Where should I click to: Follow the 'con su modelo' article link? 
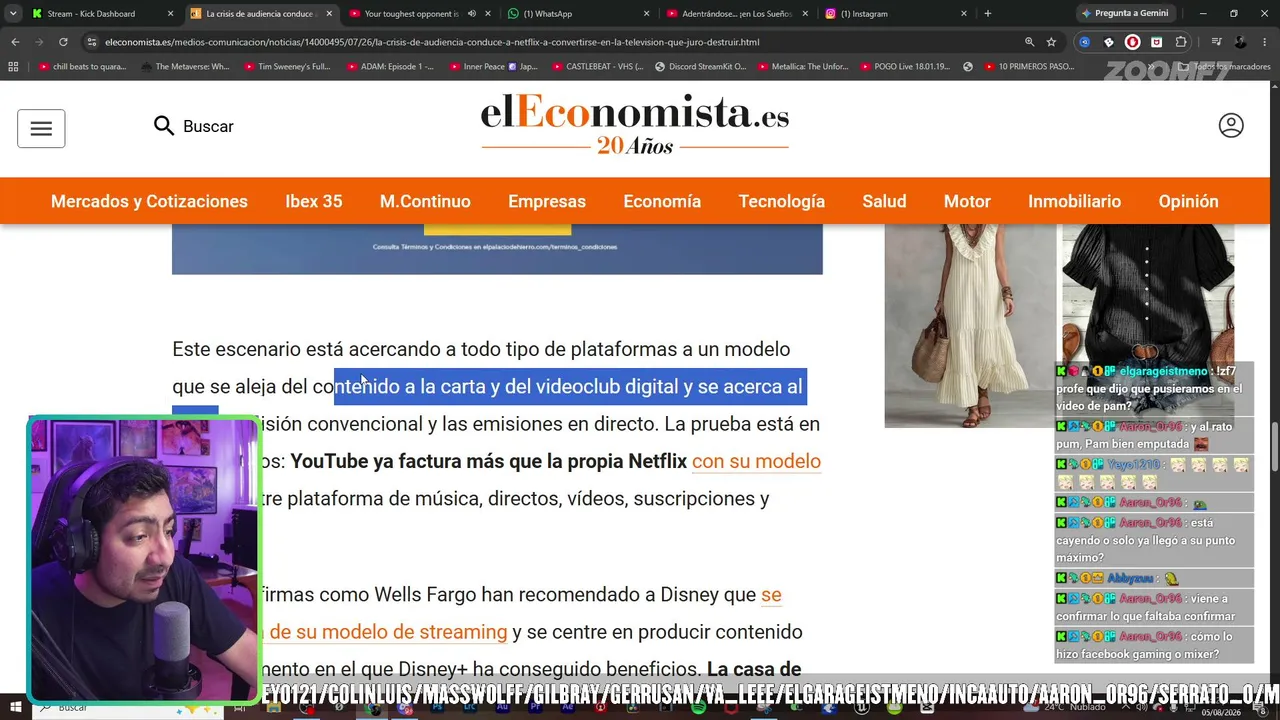[x=756, y=461]
